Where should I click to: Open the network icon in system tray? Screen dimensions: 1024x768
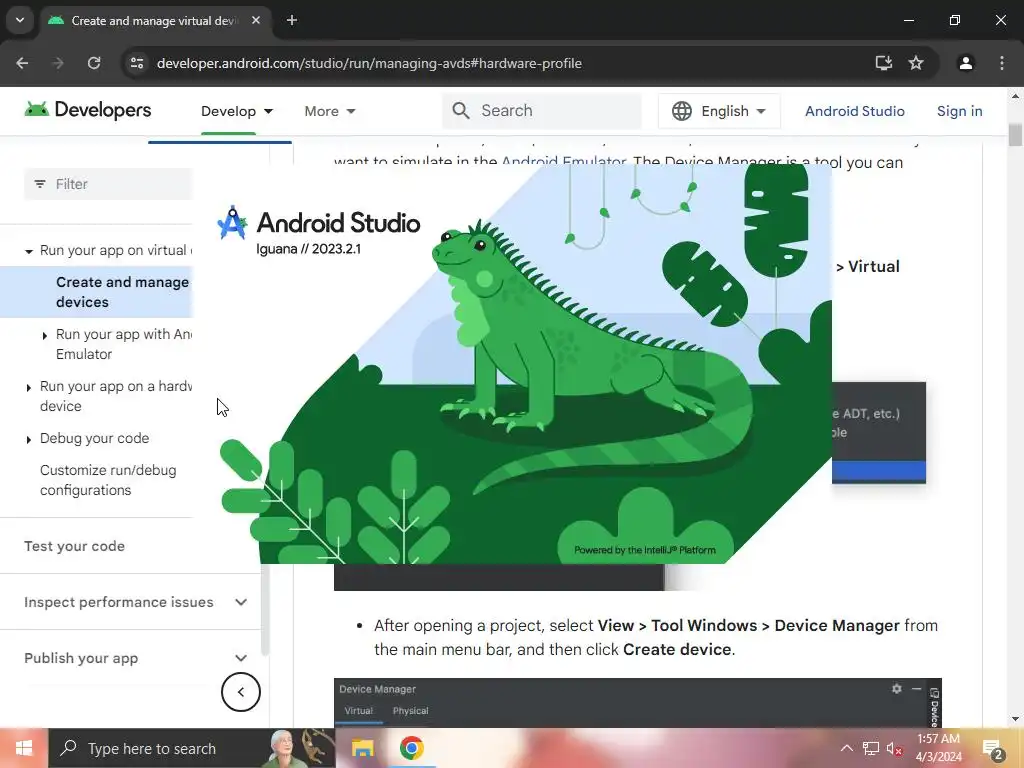click(x=871, y=748)
